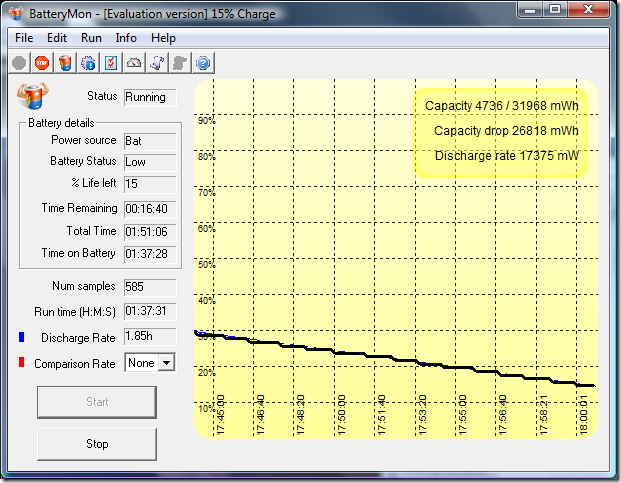Open the Edit menu
The height and width of the screenshot is (483, 621).
click(x=57, y=38)
